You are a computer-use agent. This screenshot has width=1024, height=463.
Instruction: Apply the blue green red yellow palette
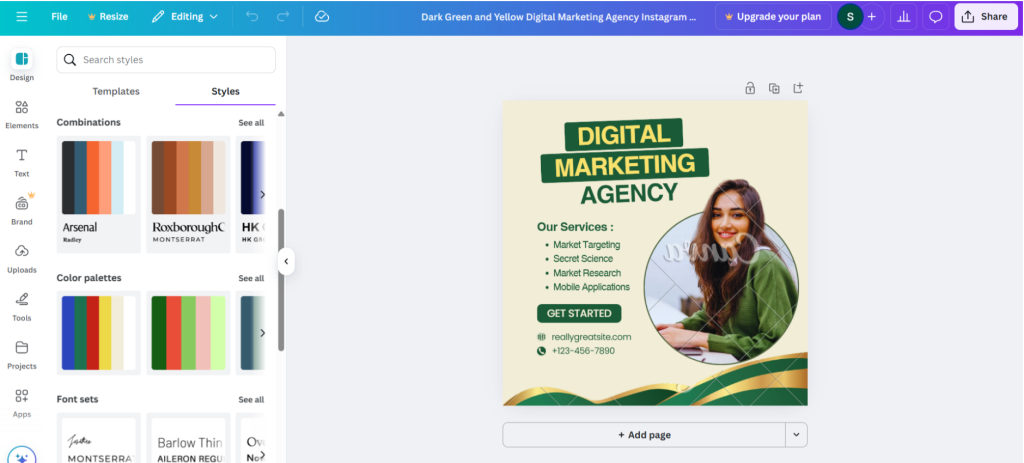tap(99, 333)
